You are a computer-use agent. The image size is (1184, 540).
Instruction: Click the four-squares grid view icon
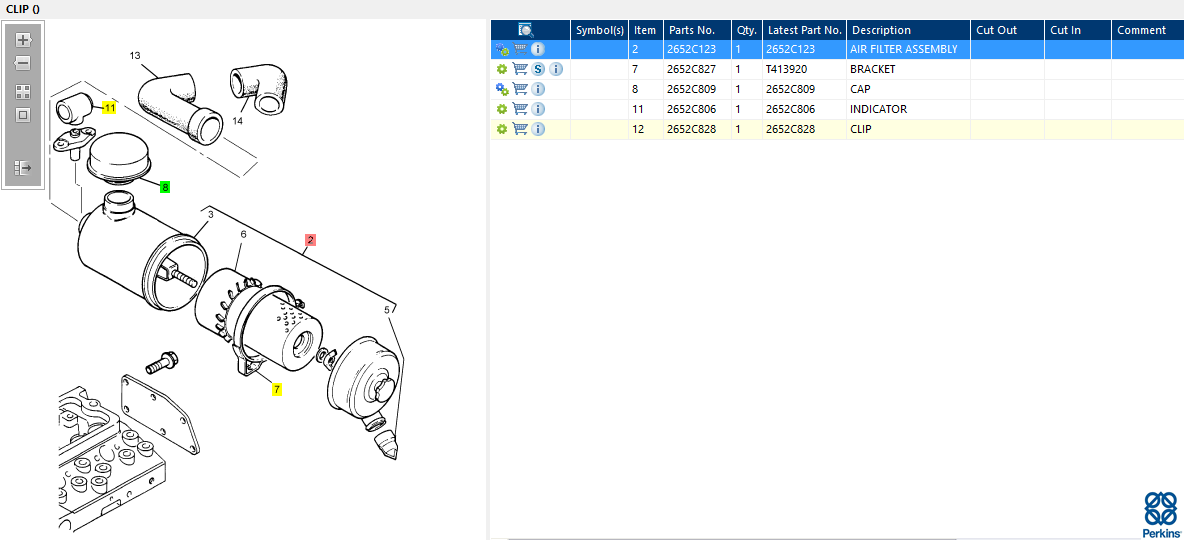[23, 92]
